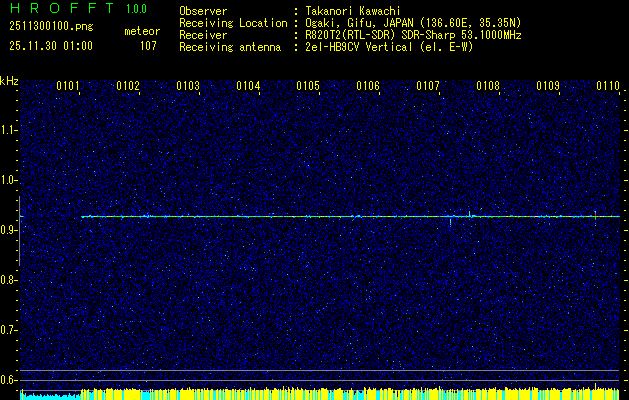
Task: Click the 1.1 kHz axis label
Action: click(9, 130)
